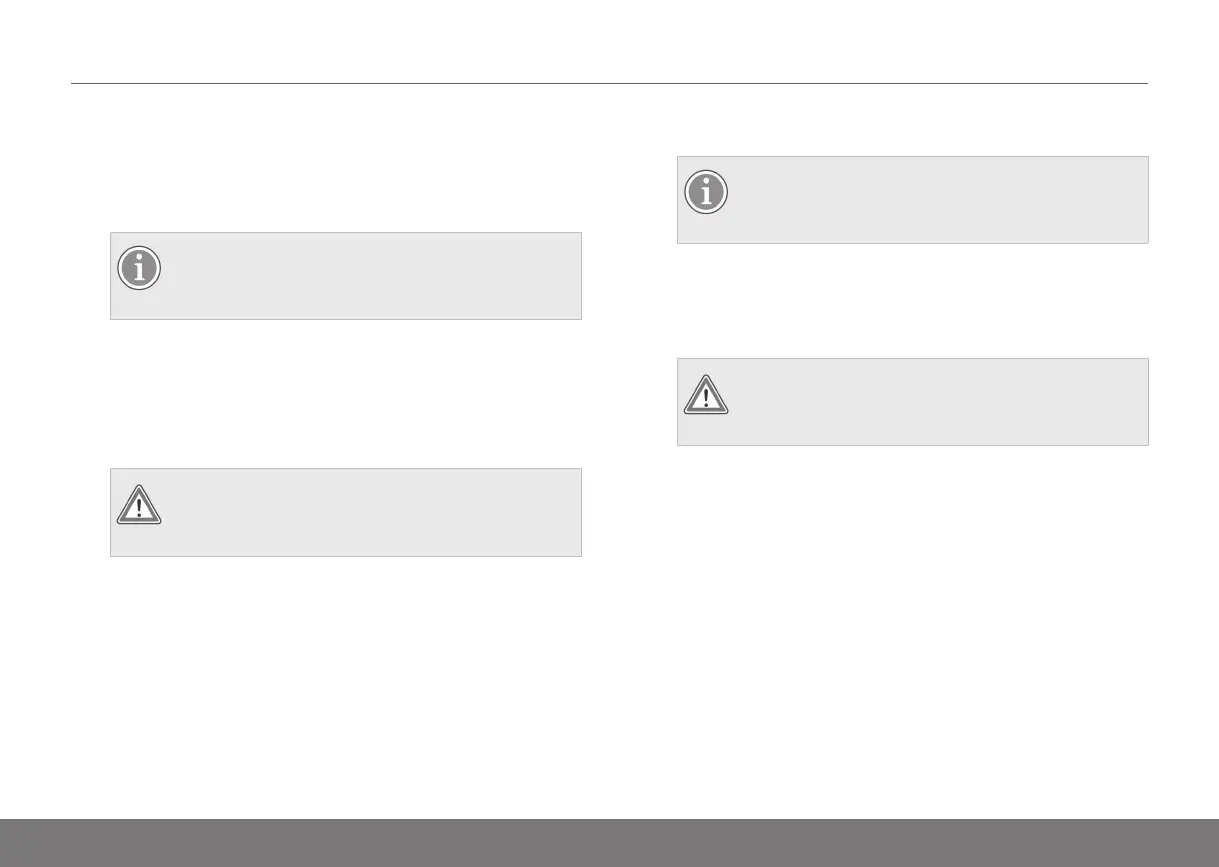This screenshot has width=1219, height=867.
Task: Click the warning triangle in the right column
Action: tap(706, 393)
